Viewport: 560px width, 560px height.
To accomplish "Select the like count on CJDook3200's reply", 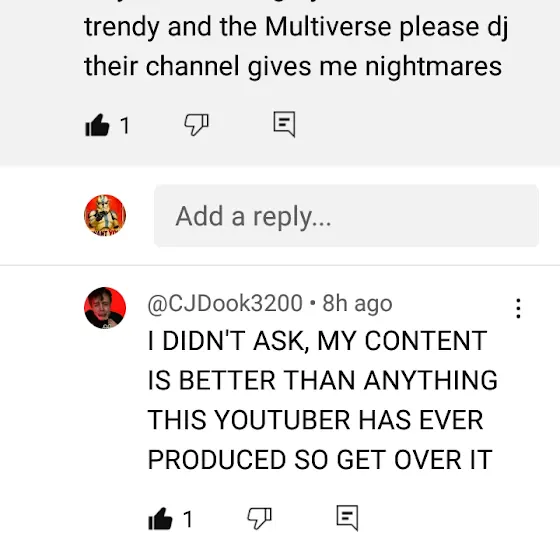I will tap(188, 519).
